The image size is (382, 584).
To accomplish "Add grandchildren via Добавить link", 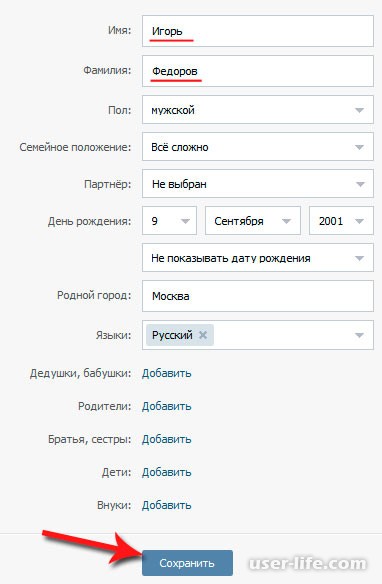I will [x=166, y=505].
